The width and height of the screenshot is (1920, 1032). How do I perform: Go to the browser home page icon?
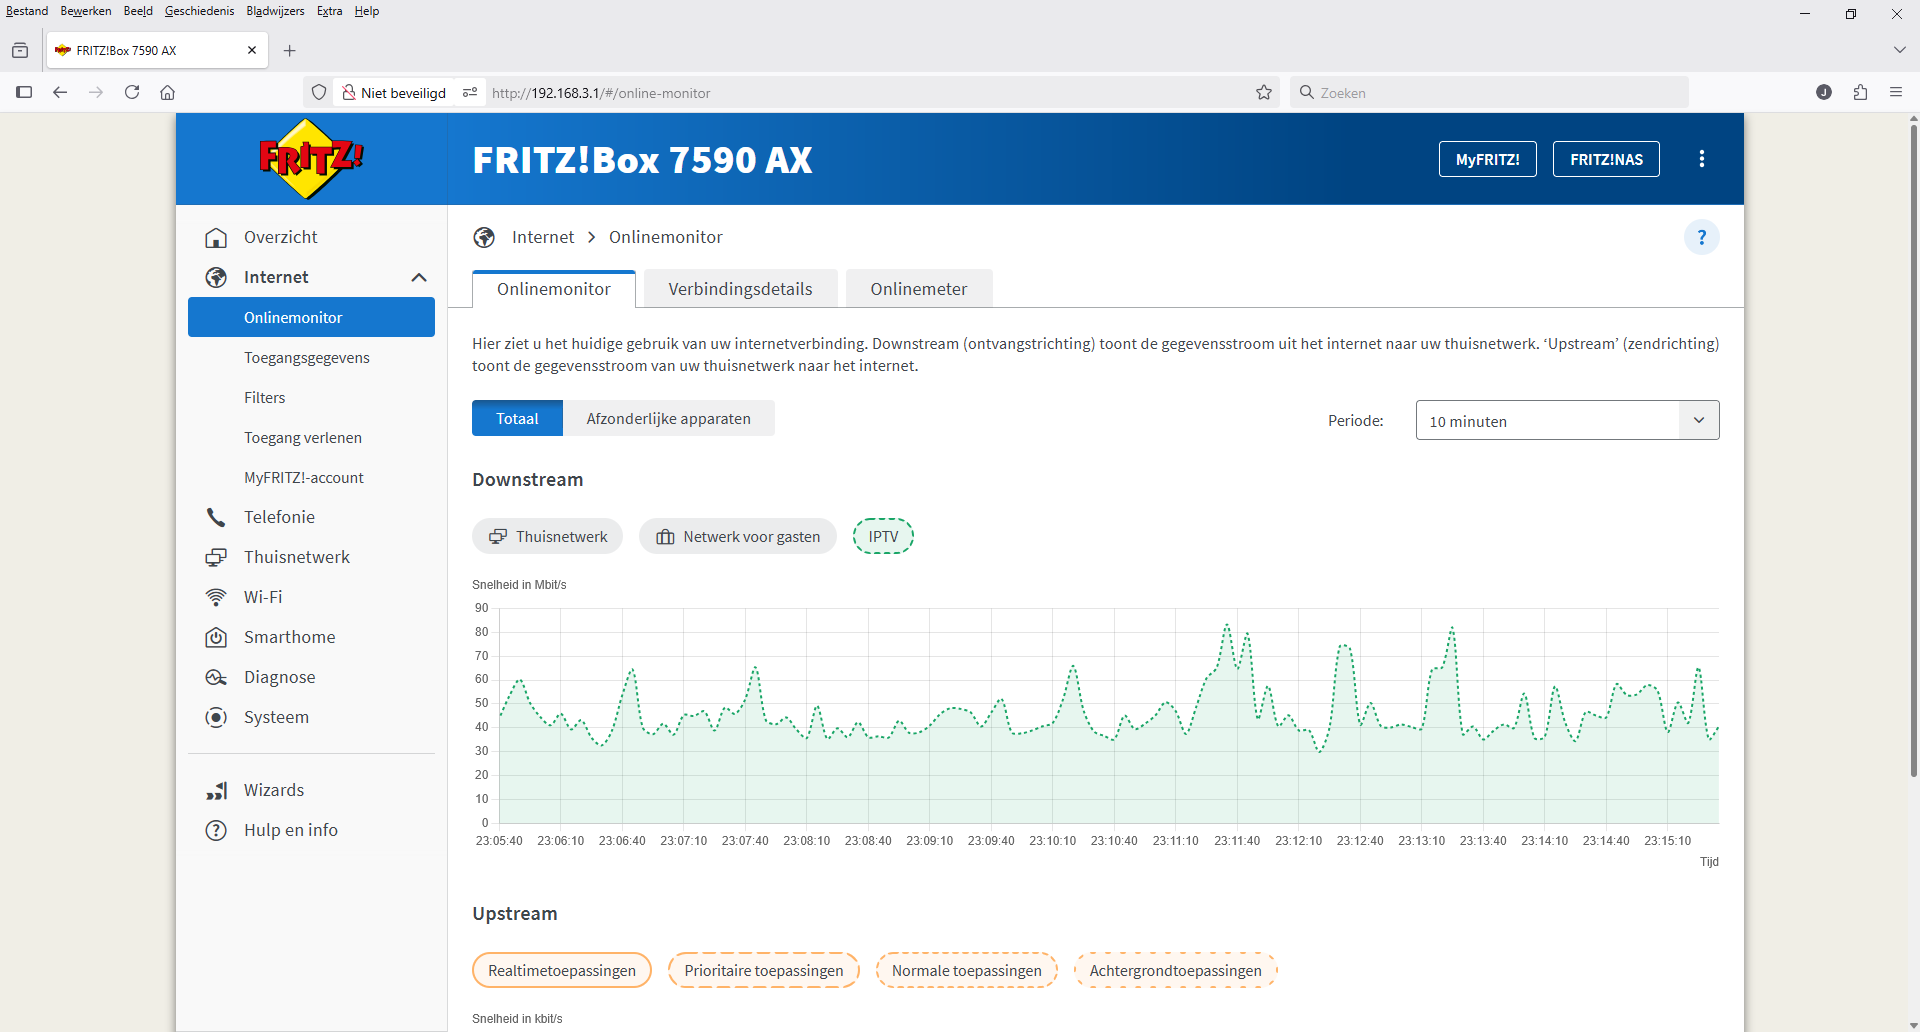(x=168, y=92)
